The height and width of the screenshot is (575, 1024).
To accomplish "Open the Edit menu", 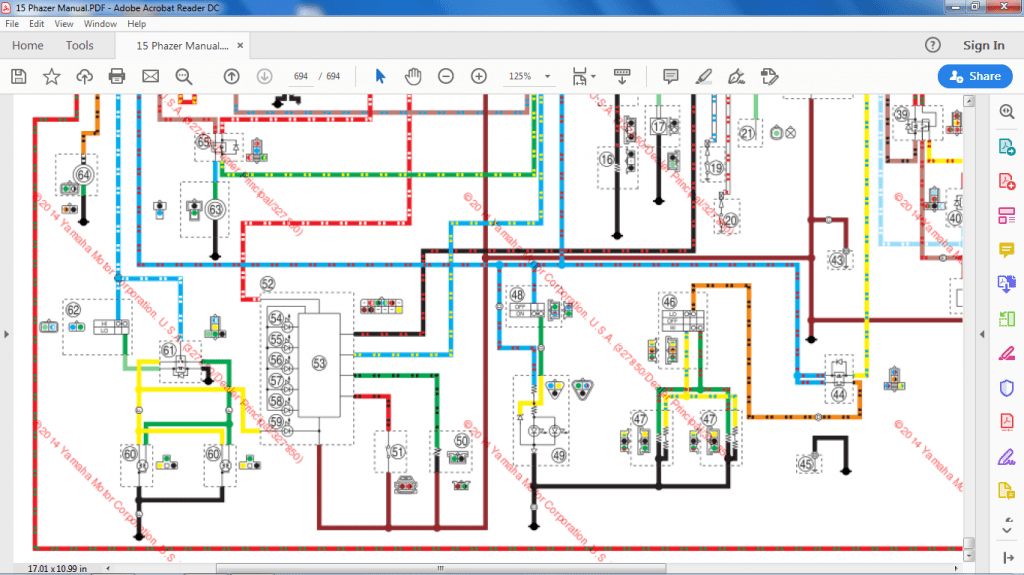I will pyautogui.click(x=37, y=24).
